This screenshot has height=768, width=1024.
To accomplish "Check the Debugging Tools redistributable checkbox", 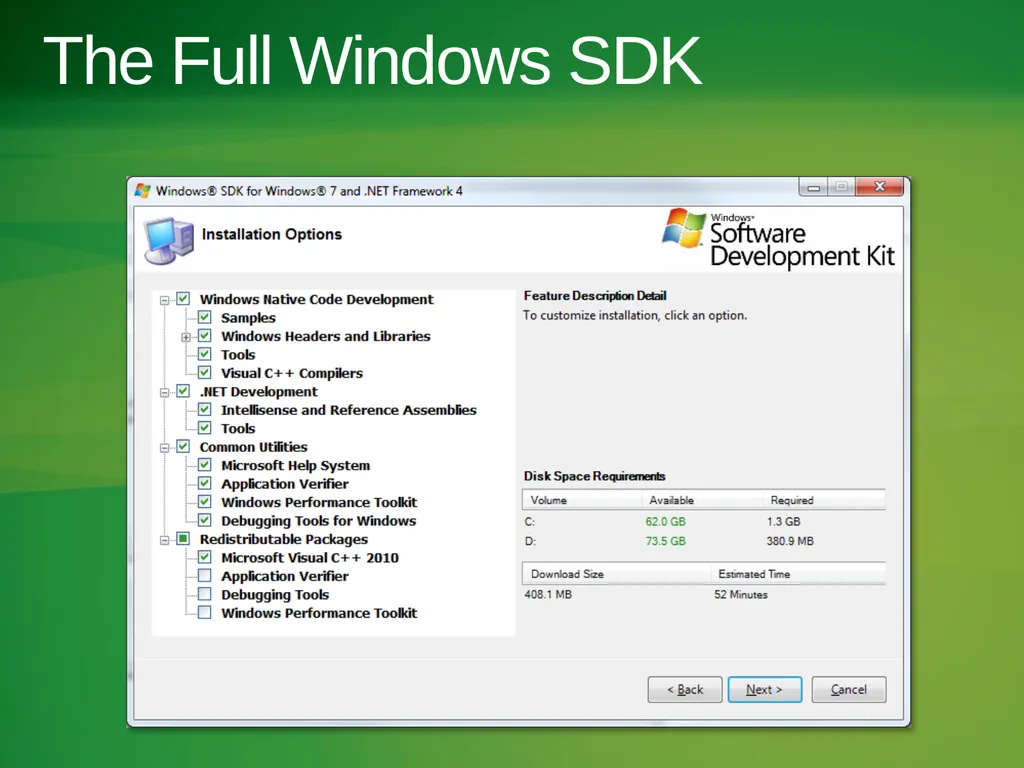I will click(205, 594).
